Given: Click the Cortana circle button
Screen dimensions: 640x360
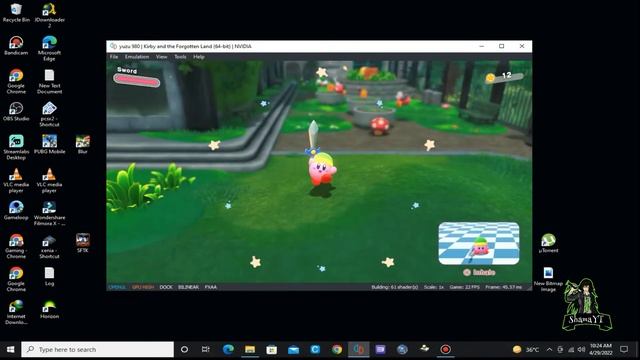Looking at the screenshot, I should point(184,349).
